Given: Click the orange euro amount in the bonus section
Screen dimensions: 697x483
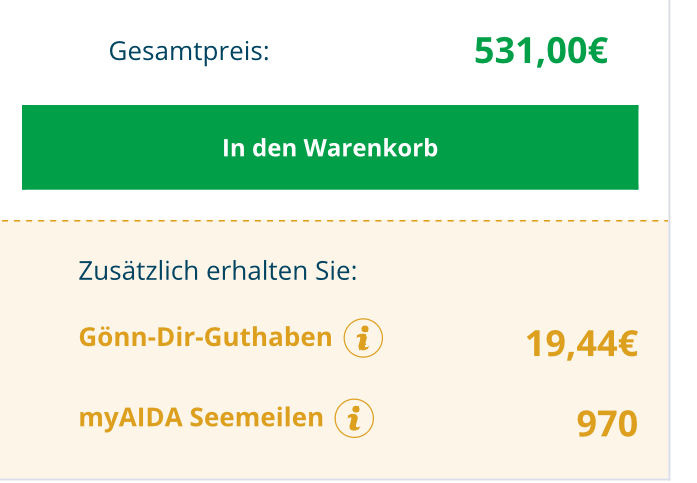Looking at the screenshot, I should [581, 344].
